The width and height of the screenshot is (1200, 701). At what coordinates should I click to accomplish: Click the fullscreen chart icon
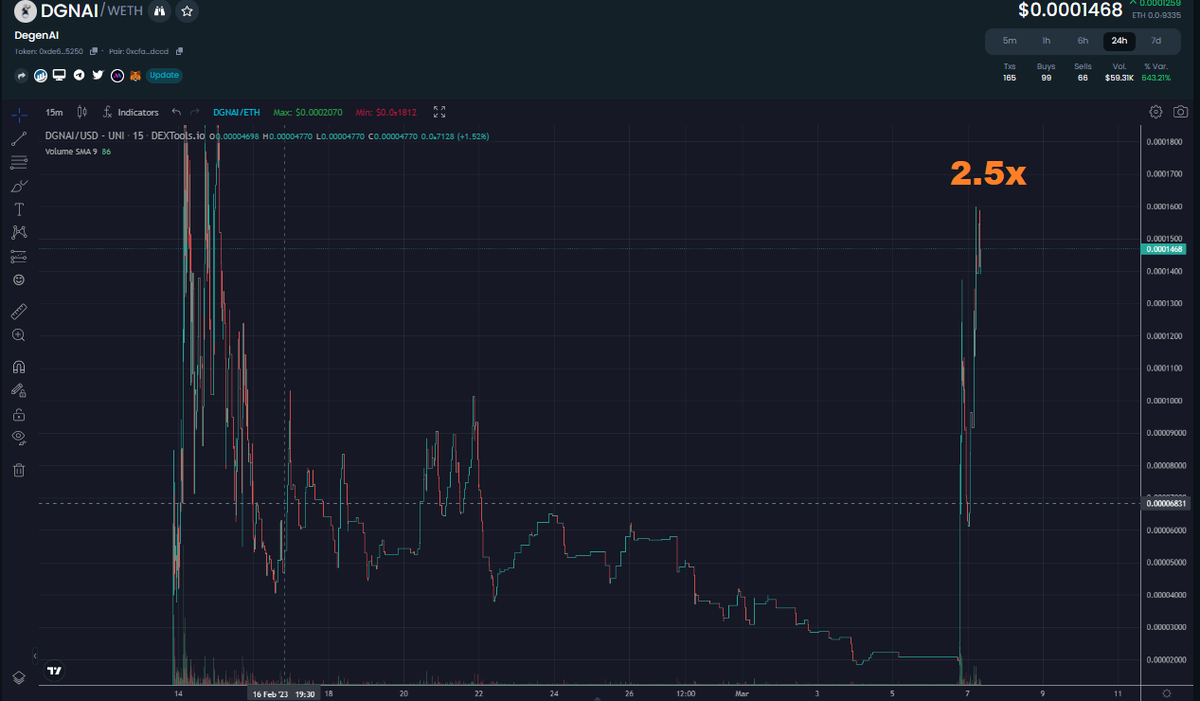[440, 113]
